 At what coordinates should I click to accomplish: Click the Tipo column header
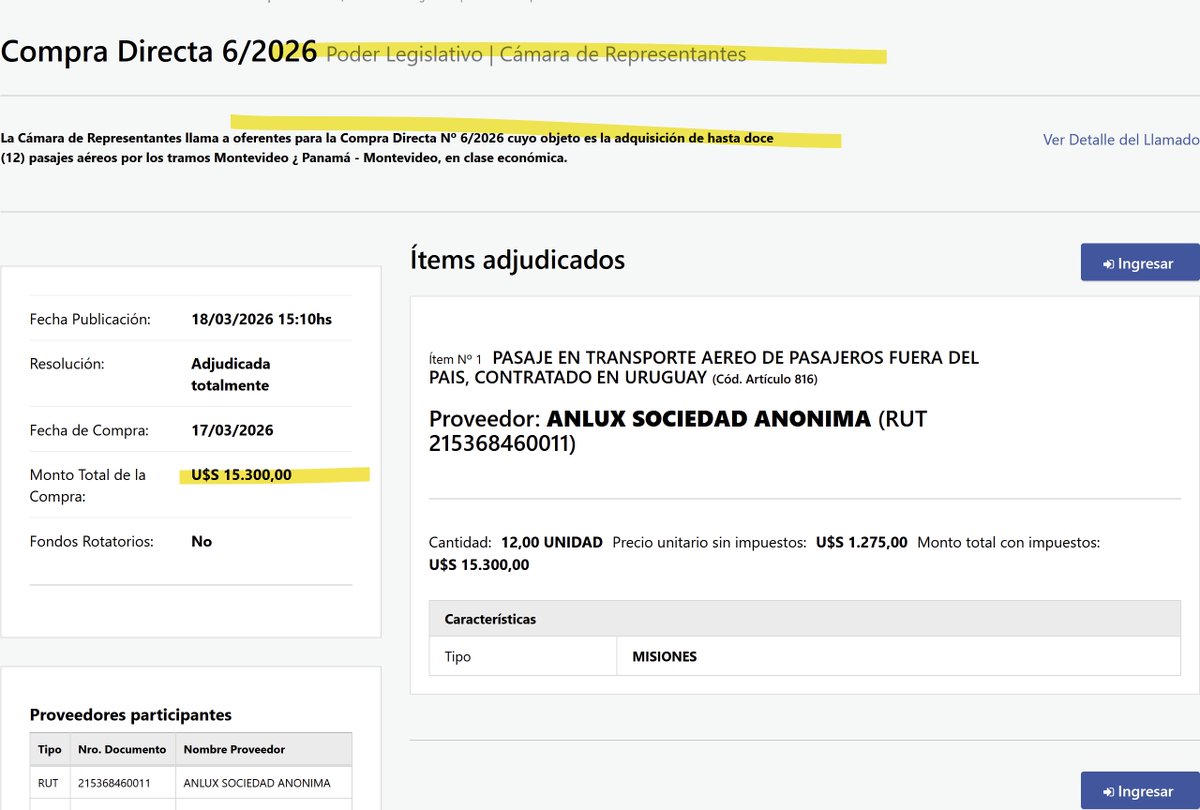[x=49, y=748]
